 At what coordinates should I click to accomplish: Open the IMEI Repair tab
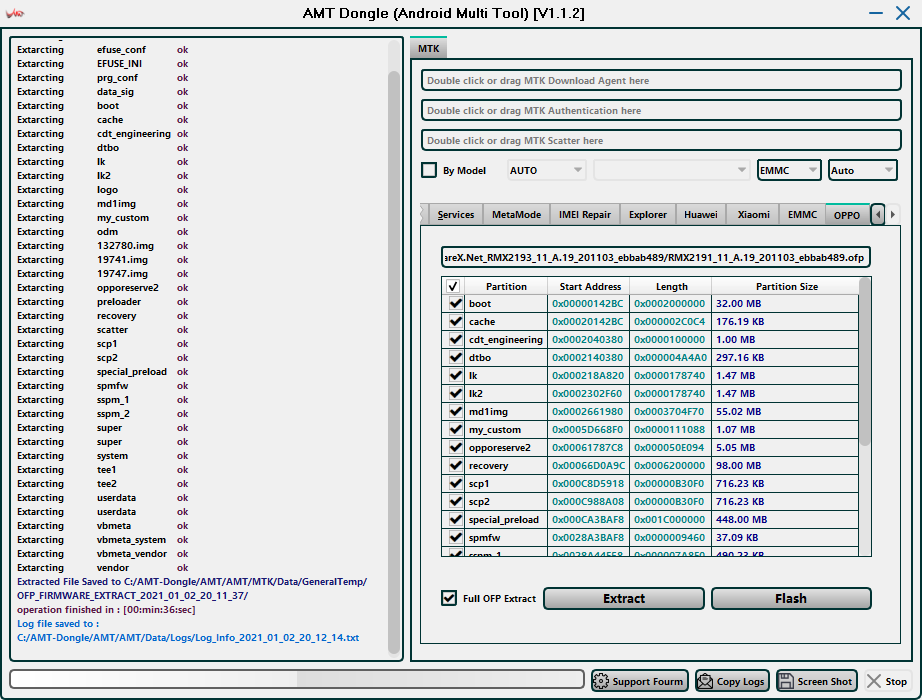click(584, 215)
